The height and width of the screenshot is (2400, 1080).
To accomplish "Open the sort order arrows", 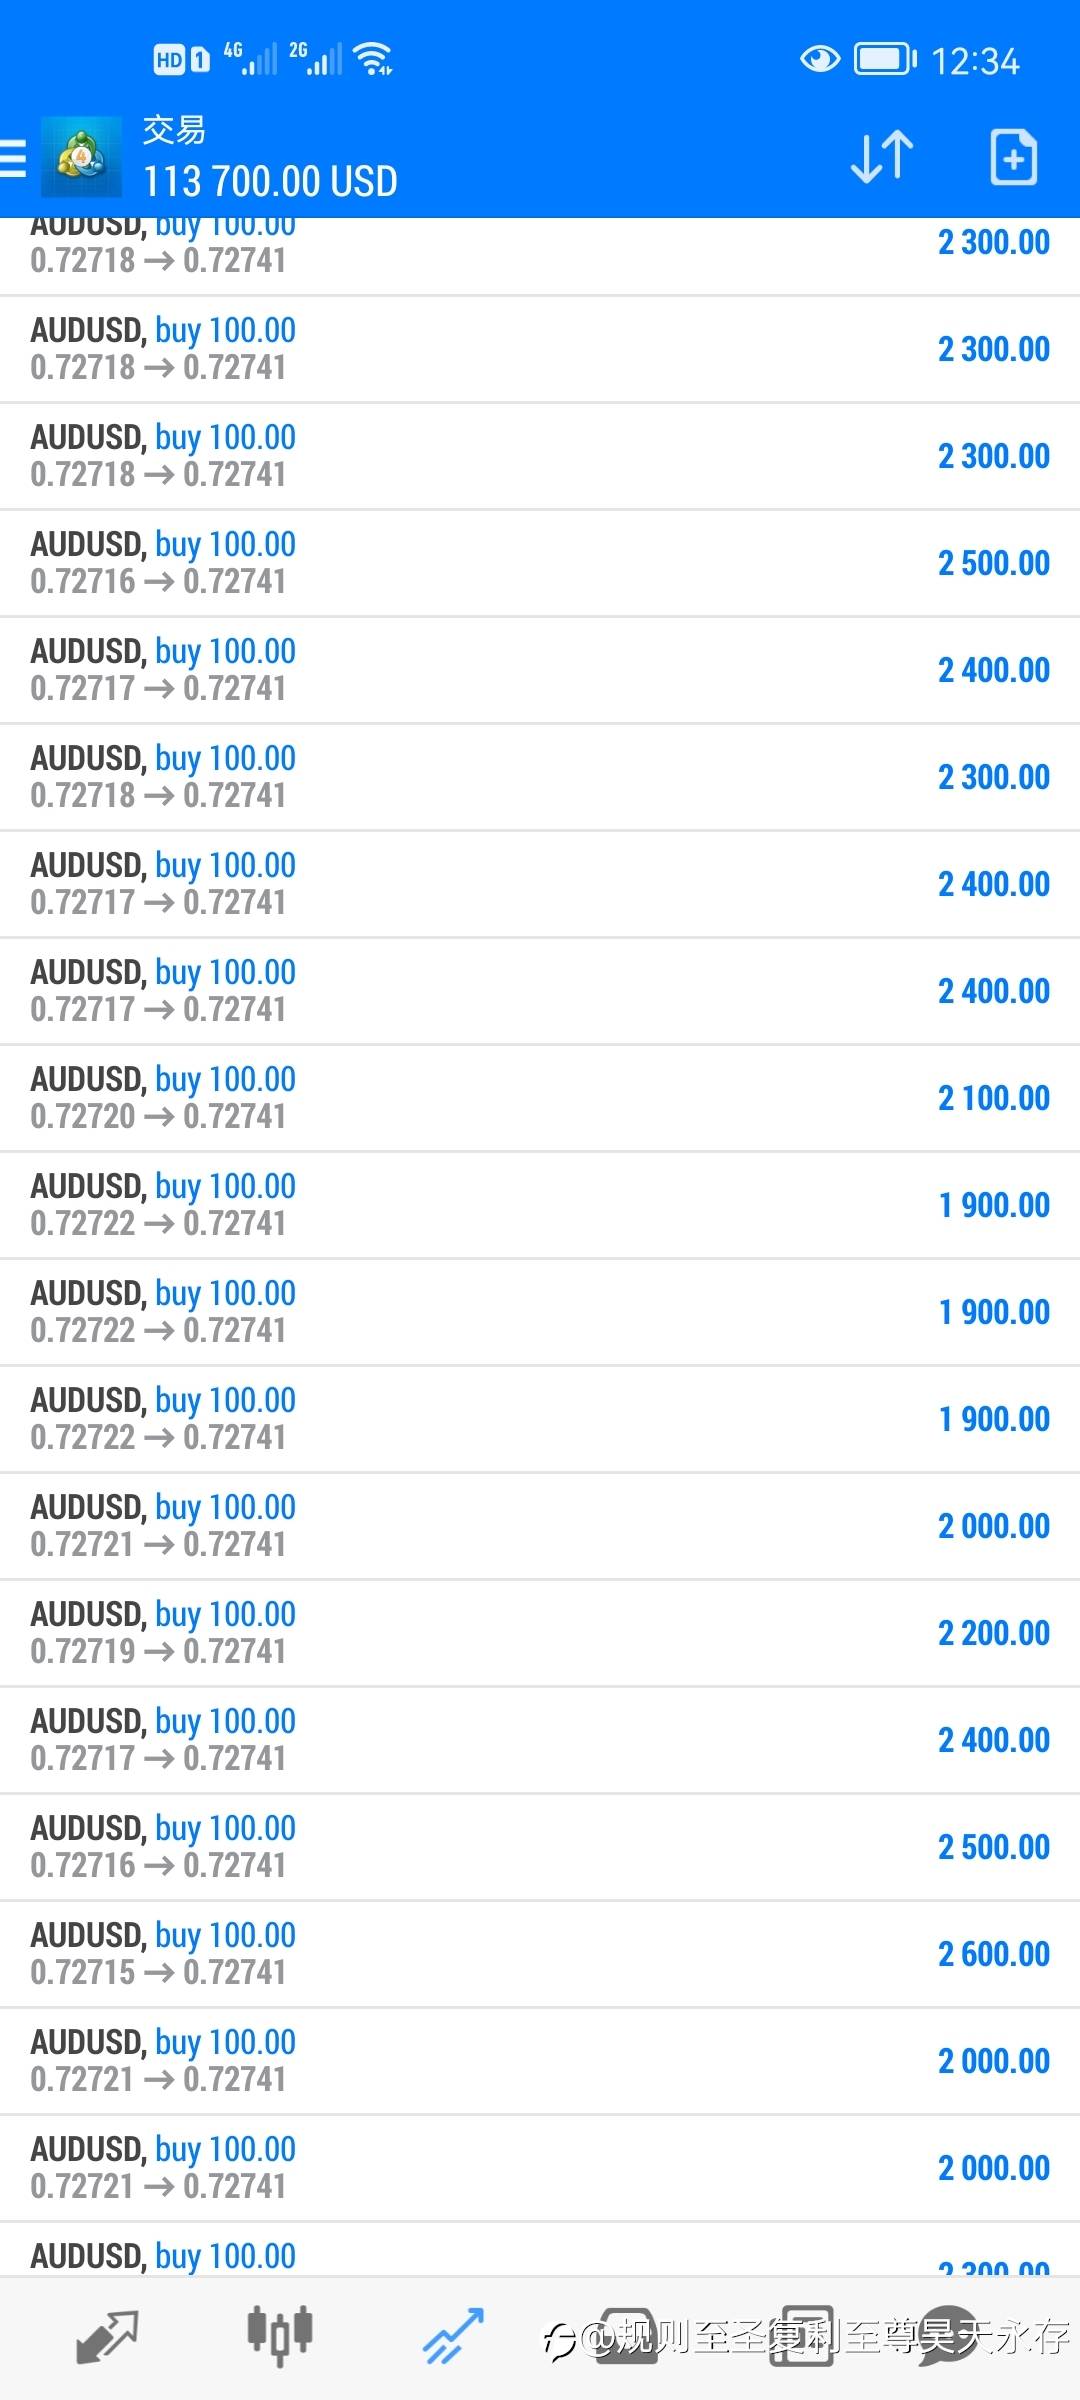I will [881, 157].
